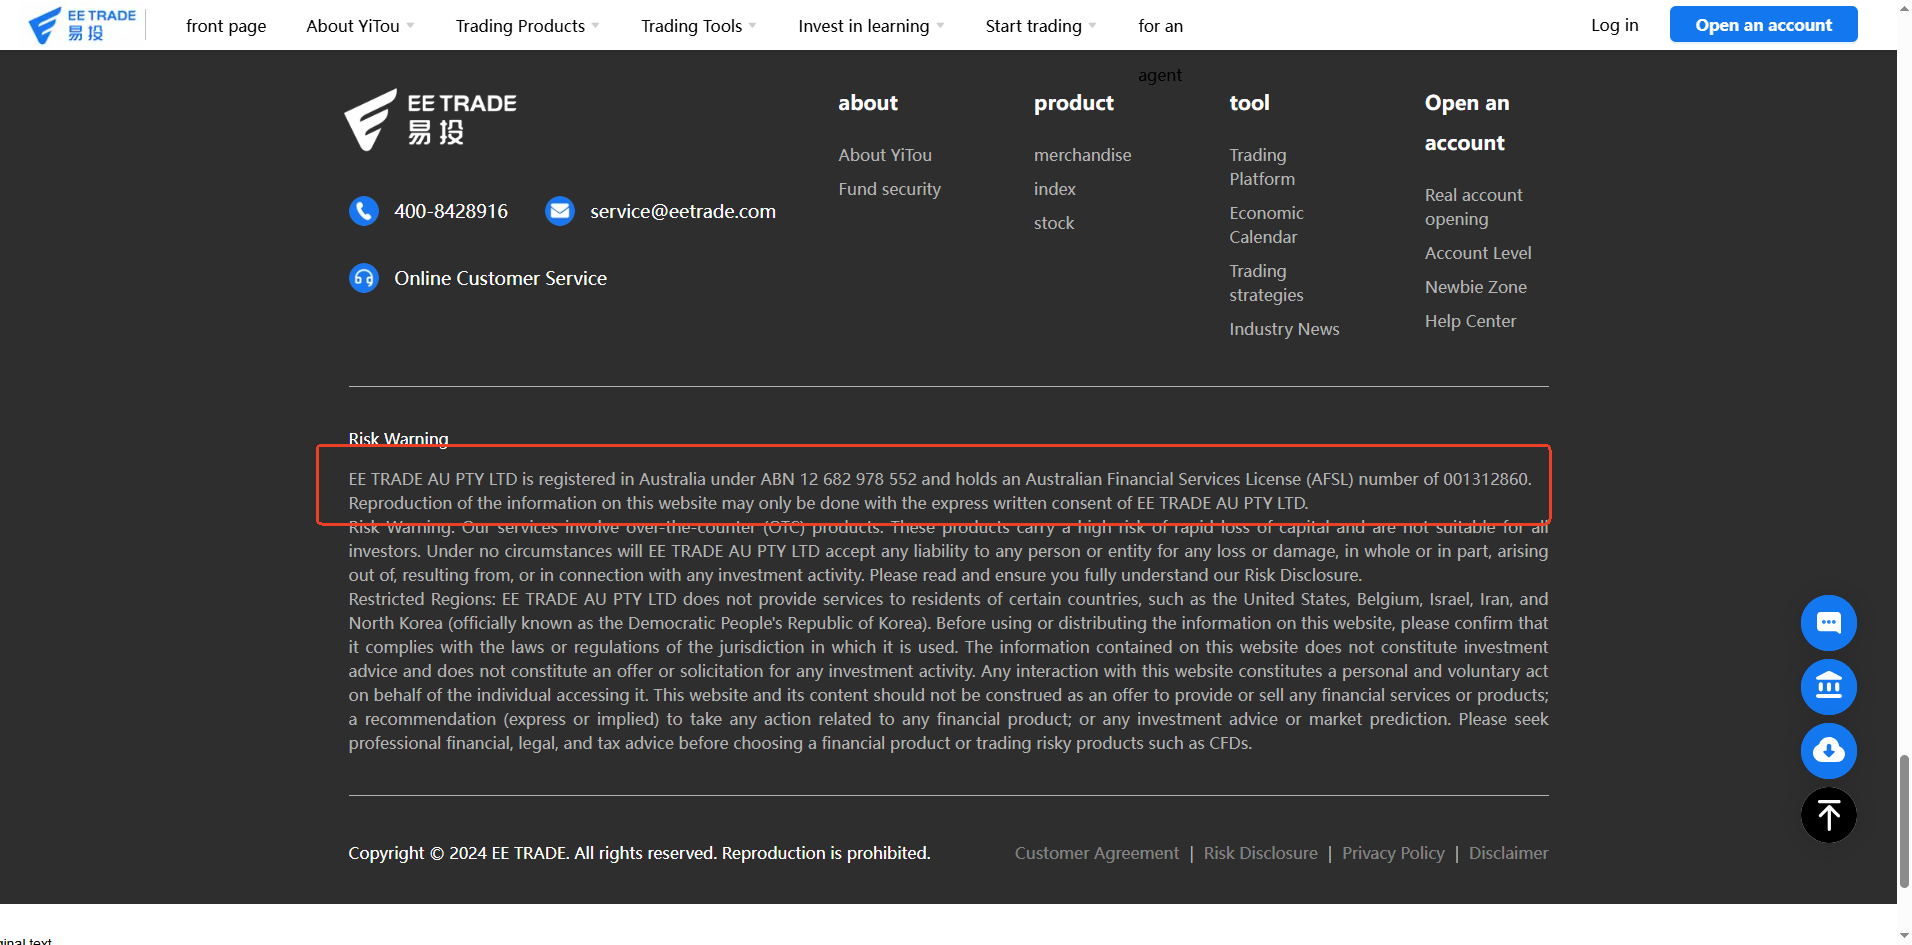
Task: Open the Trading Tools menu
Action: tap(692, 26)
